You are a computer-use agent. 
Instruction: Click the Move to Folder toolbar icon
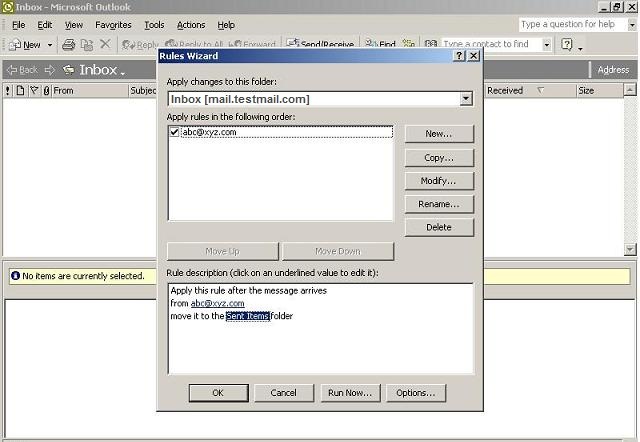pyautogui.click(x=87, y=44)
